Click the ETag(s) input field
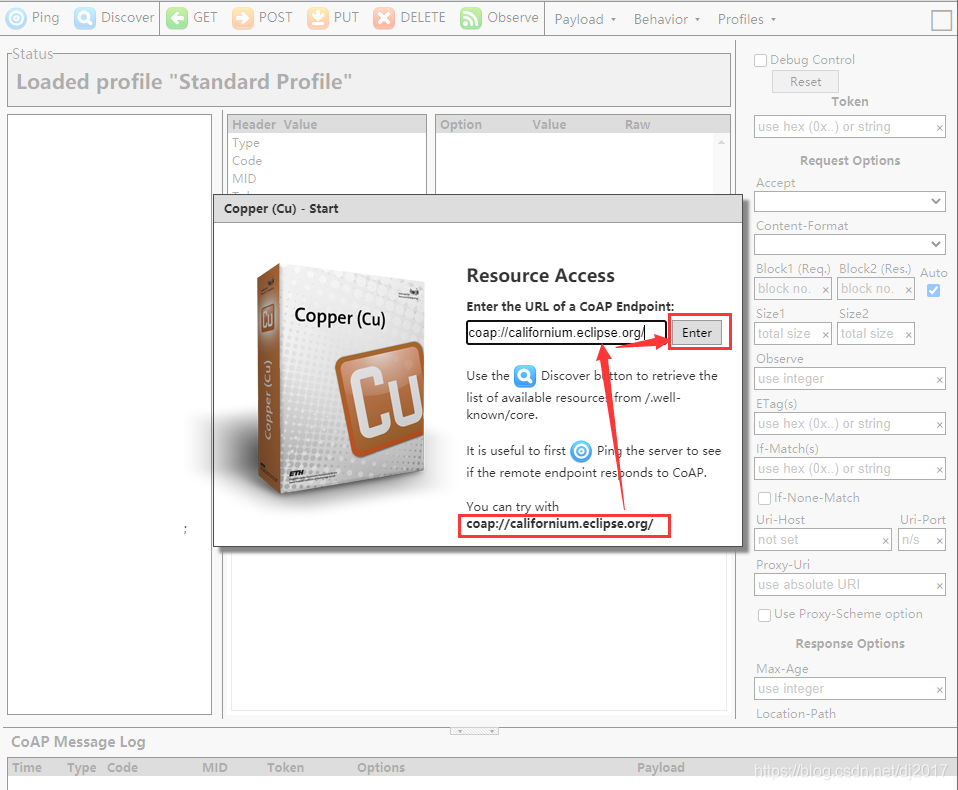The image size is (958, 790). (849, 424)
